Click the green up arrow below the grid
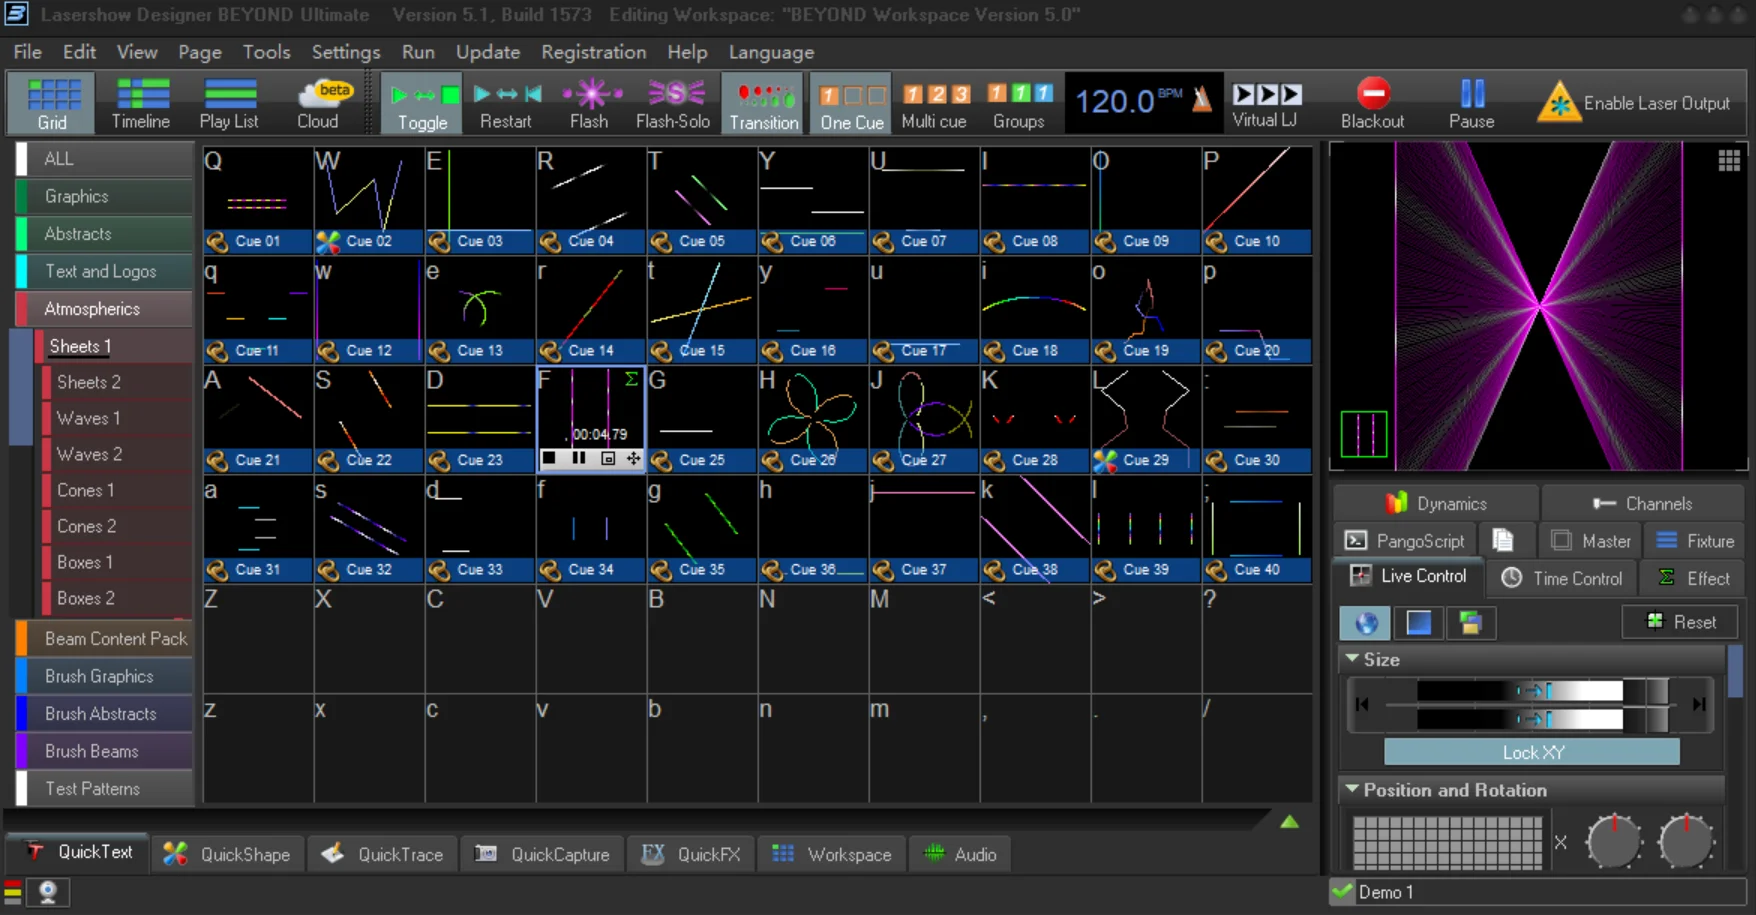 pos(1290,821)
